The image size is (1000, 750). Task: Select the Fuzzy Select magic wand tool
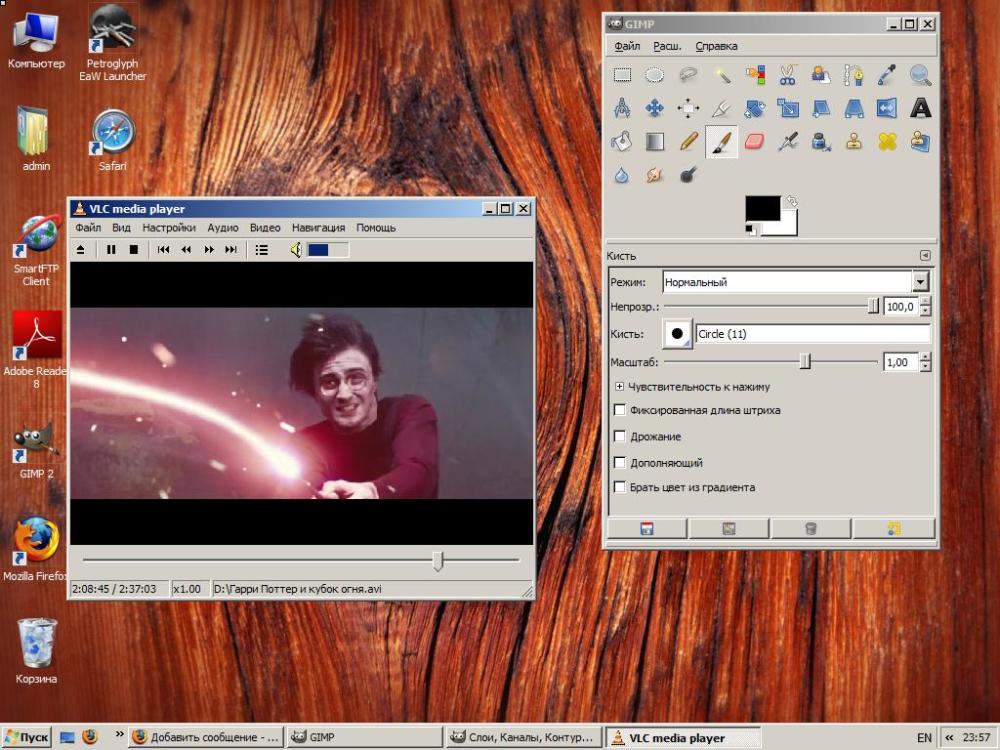(x=721, y=75)
